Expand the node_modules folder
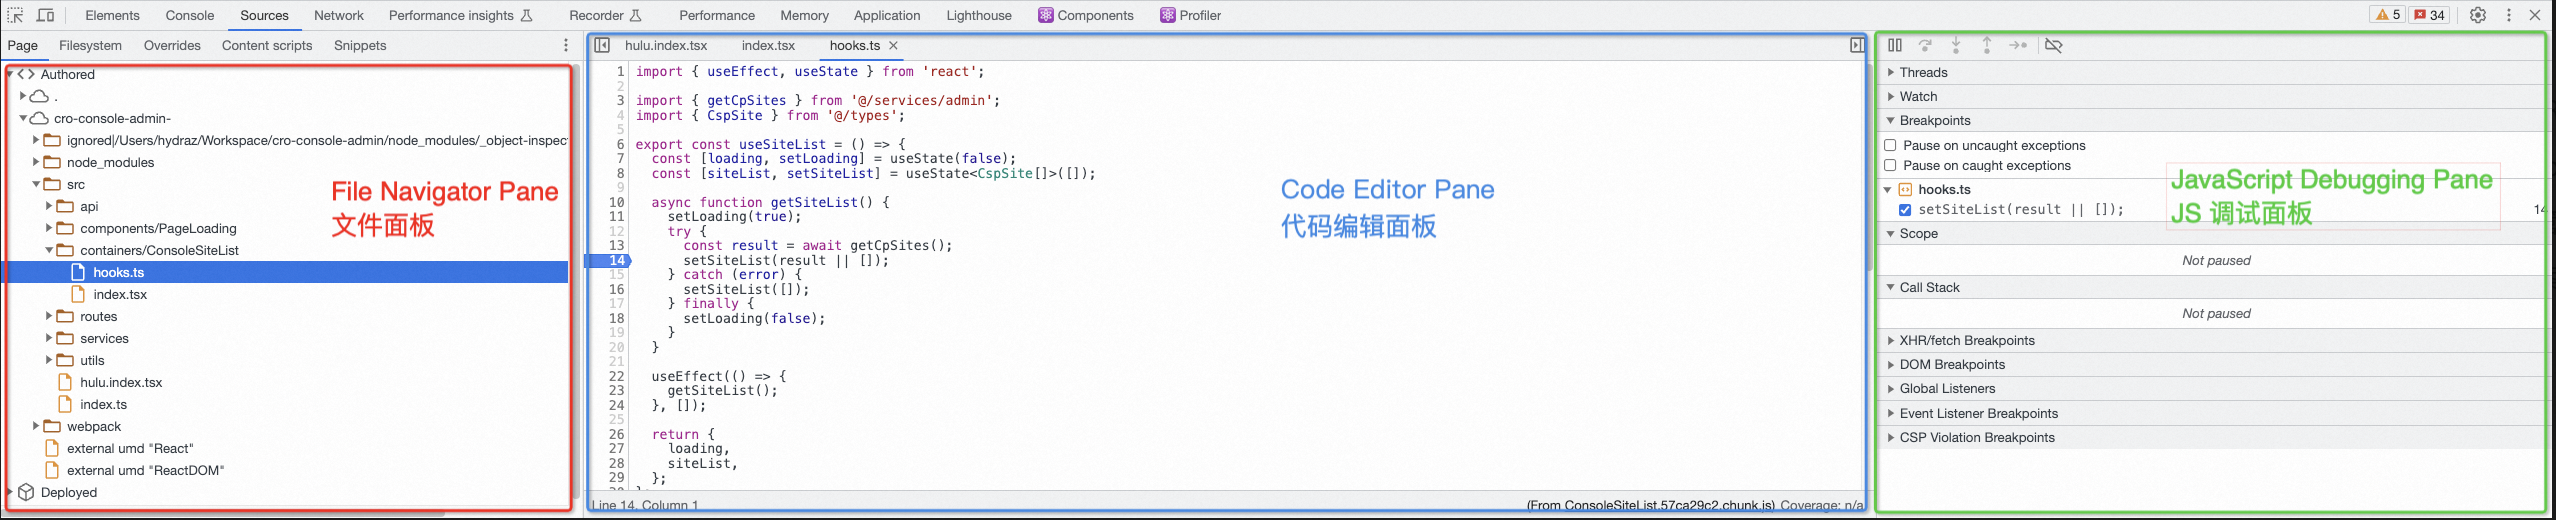Viewport: 2556px width, 520px height. pos(36,162)
